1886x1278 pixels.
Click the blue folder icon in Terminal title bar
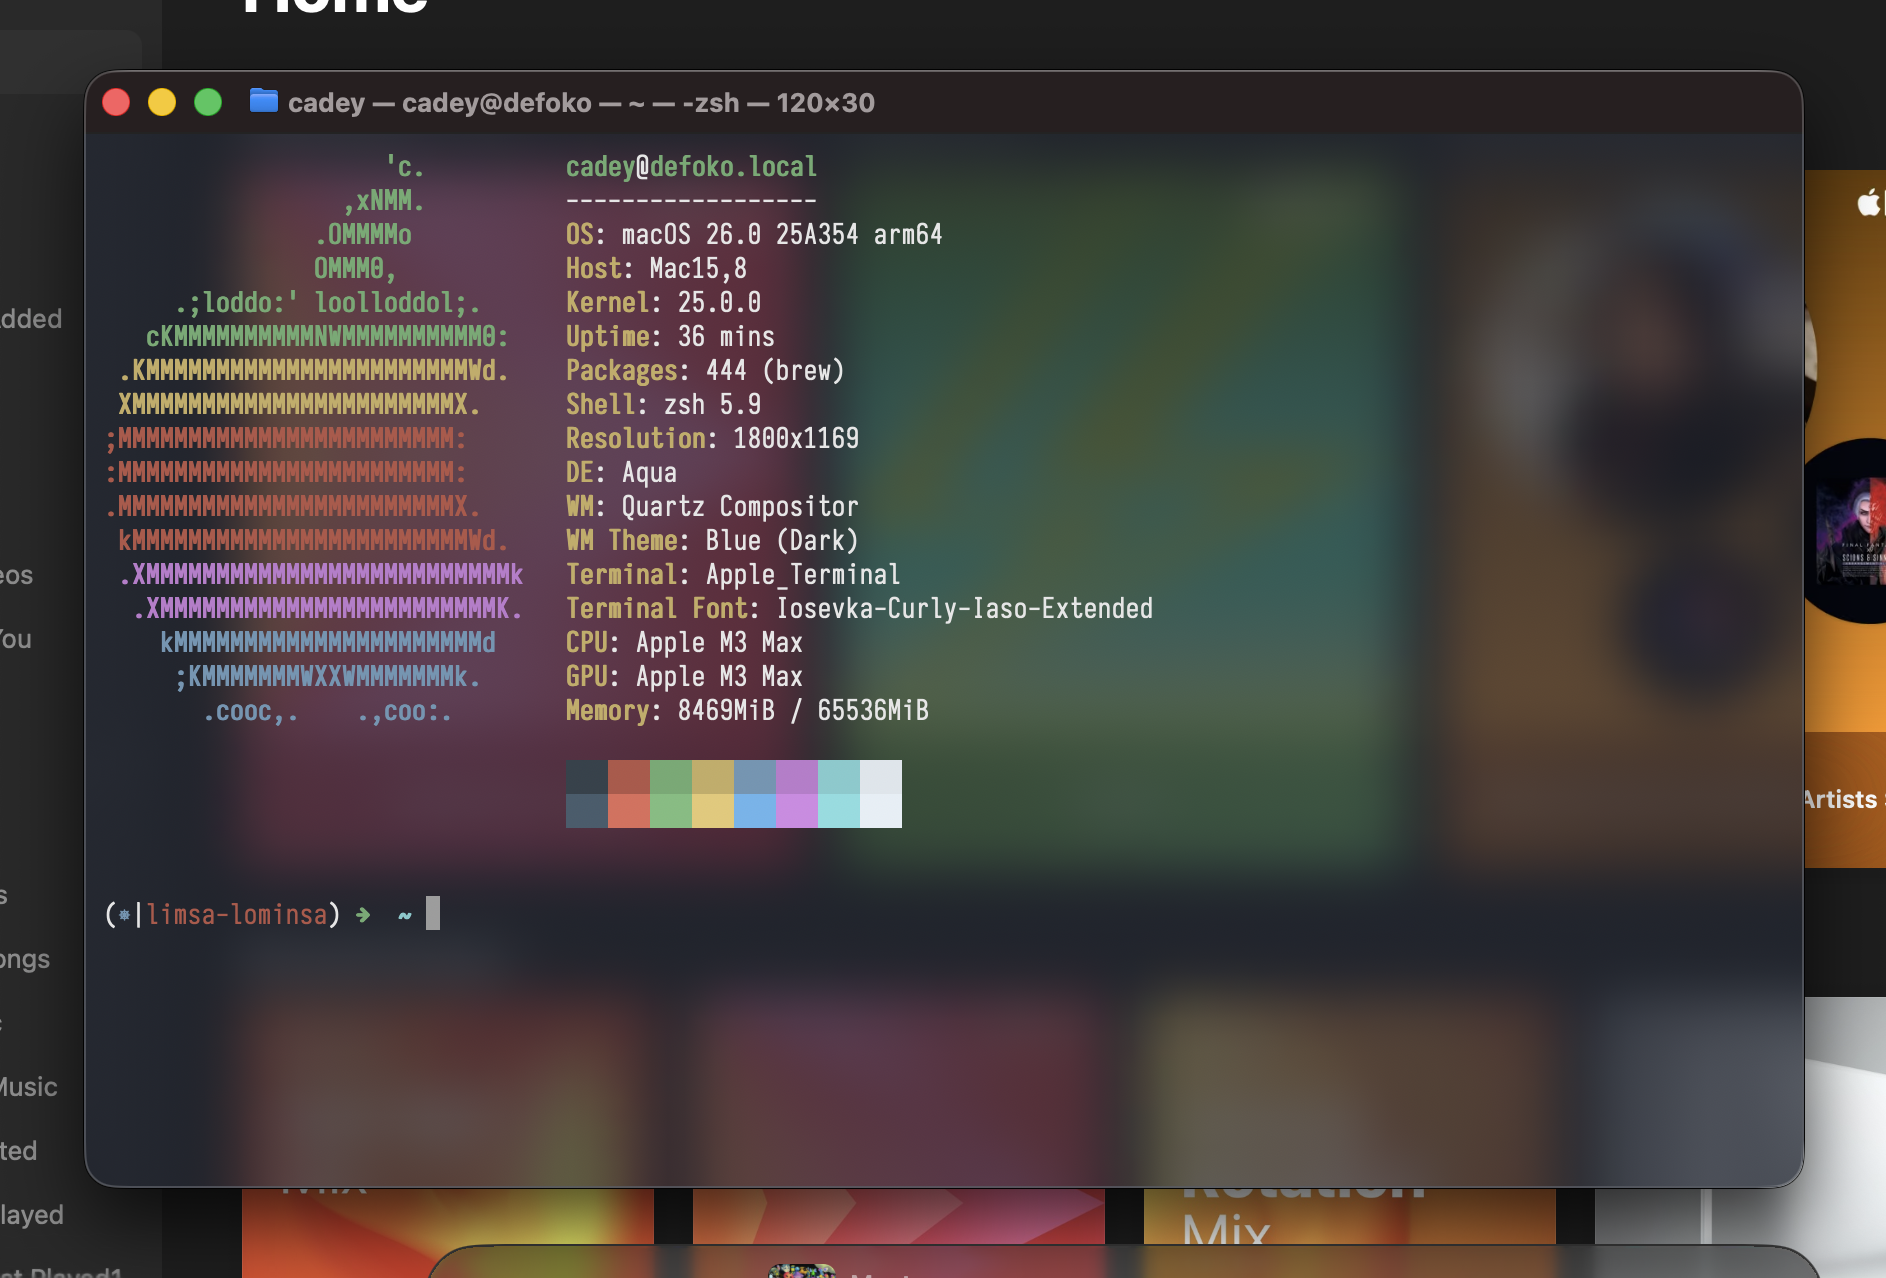(x=263, y=101)
